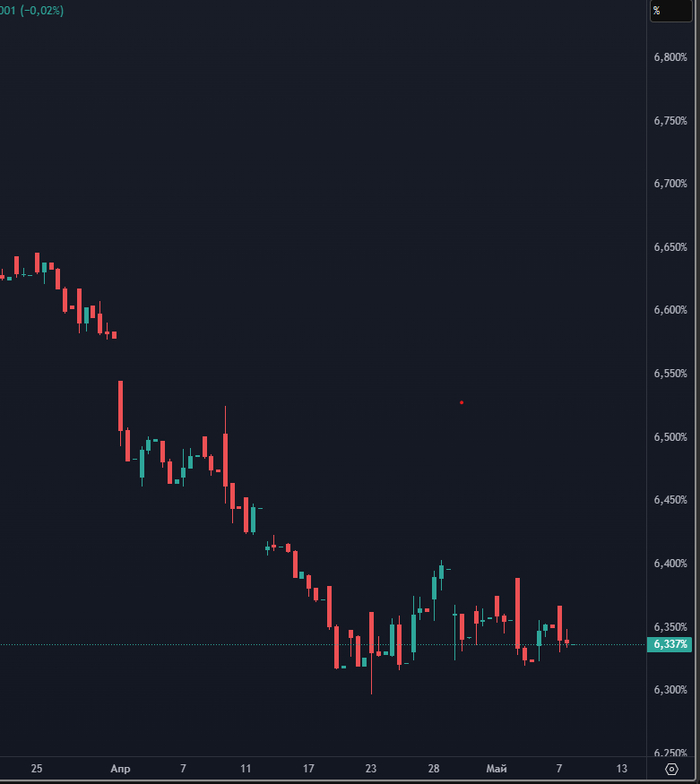This screenshot has width=700, height=784.
Task: Click the date 25 on time axis
Action: 37,768
